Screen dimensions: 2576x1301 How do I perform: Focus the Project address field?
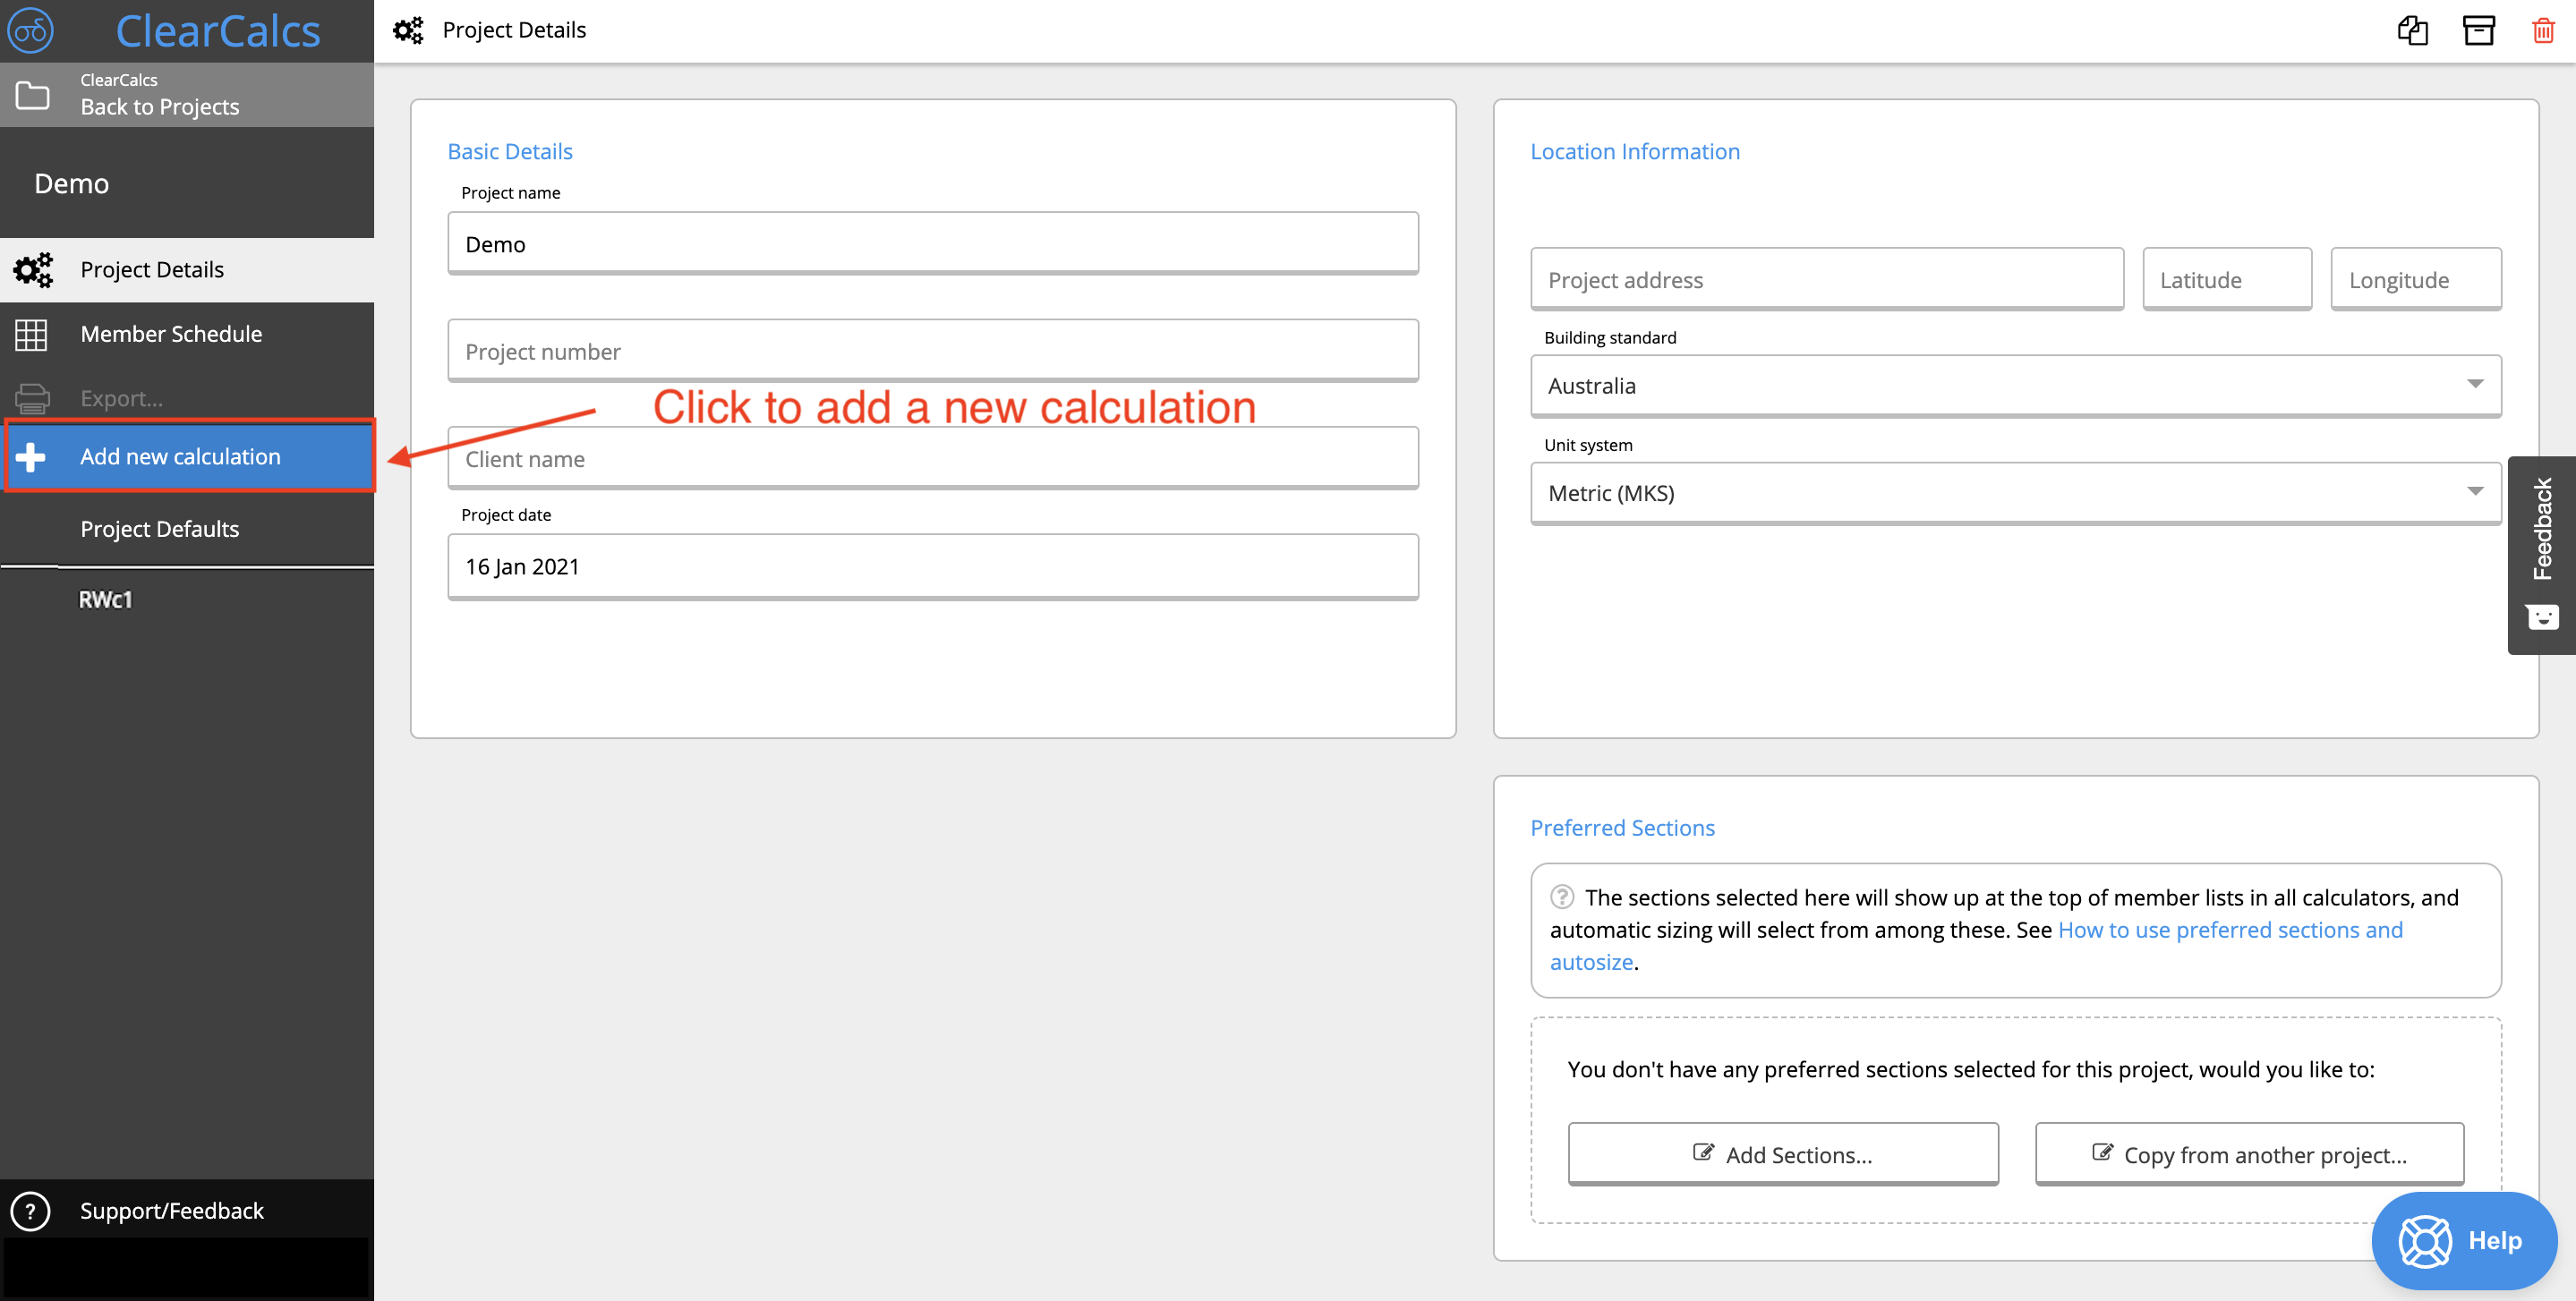point(1827,279)
